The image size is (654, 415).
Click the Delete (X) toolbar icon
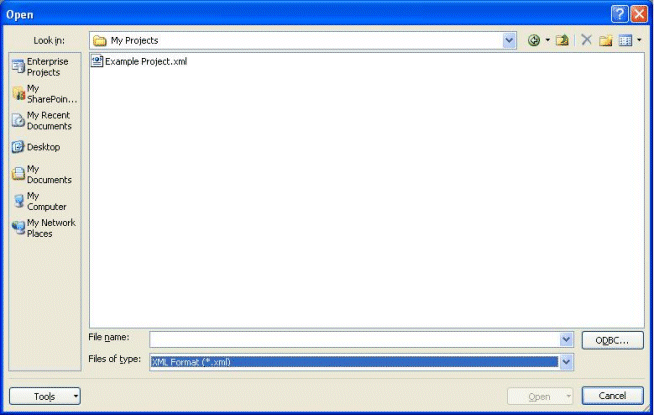click(x=587, y=40)
